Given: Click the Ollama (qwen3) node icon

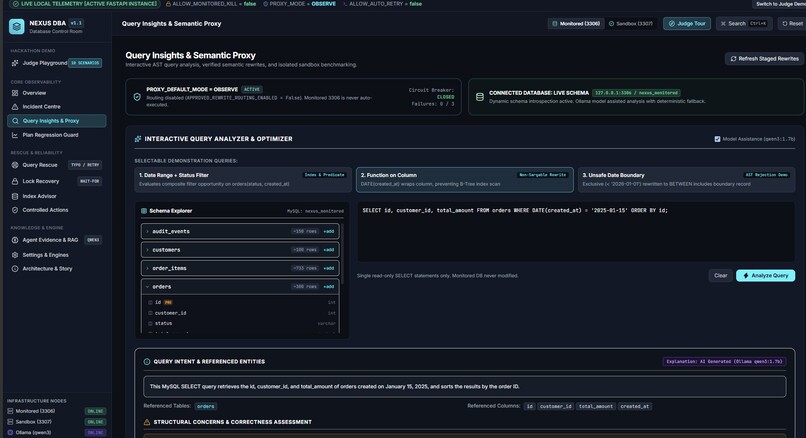Looking at the screenshot, I should click(x=10, y=432).
